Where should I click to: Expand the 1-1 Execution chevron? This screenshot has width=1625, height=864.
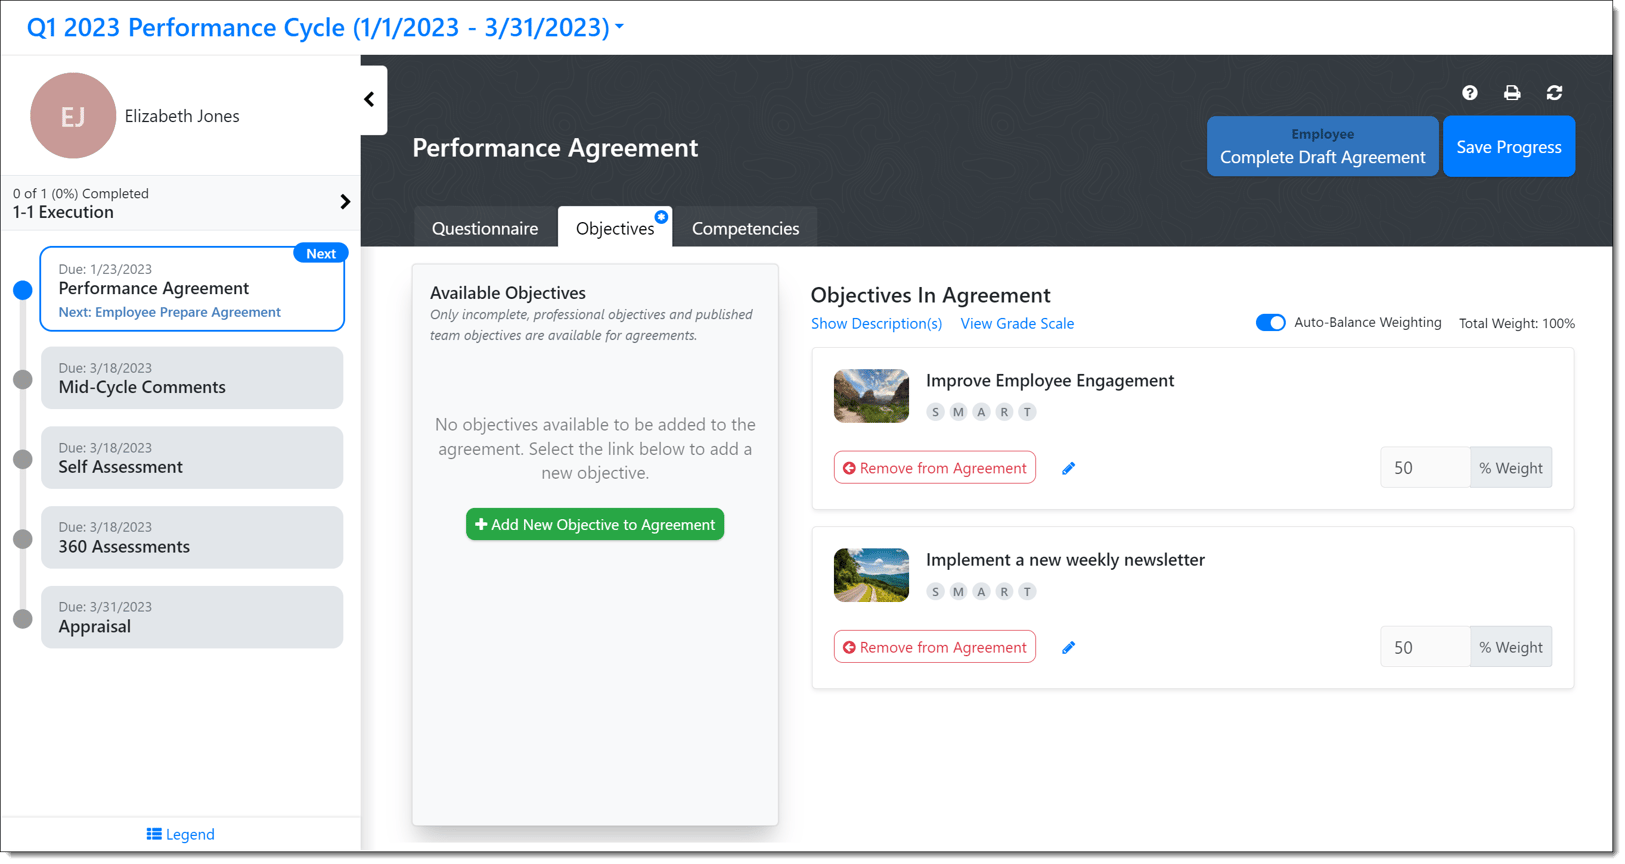pos(345,202)
